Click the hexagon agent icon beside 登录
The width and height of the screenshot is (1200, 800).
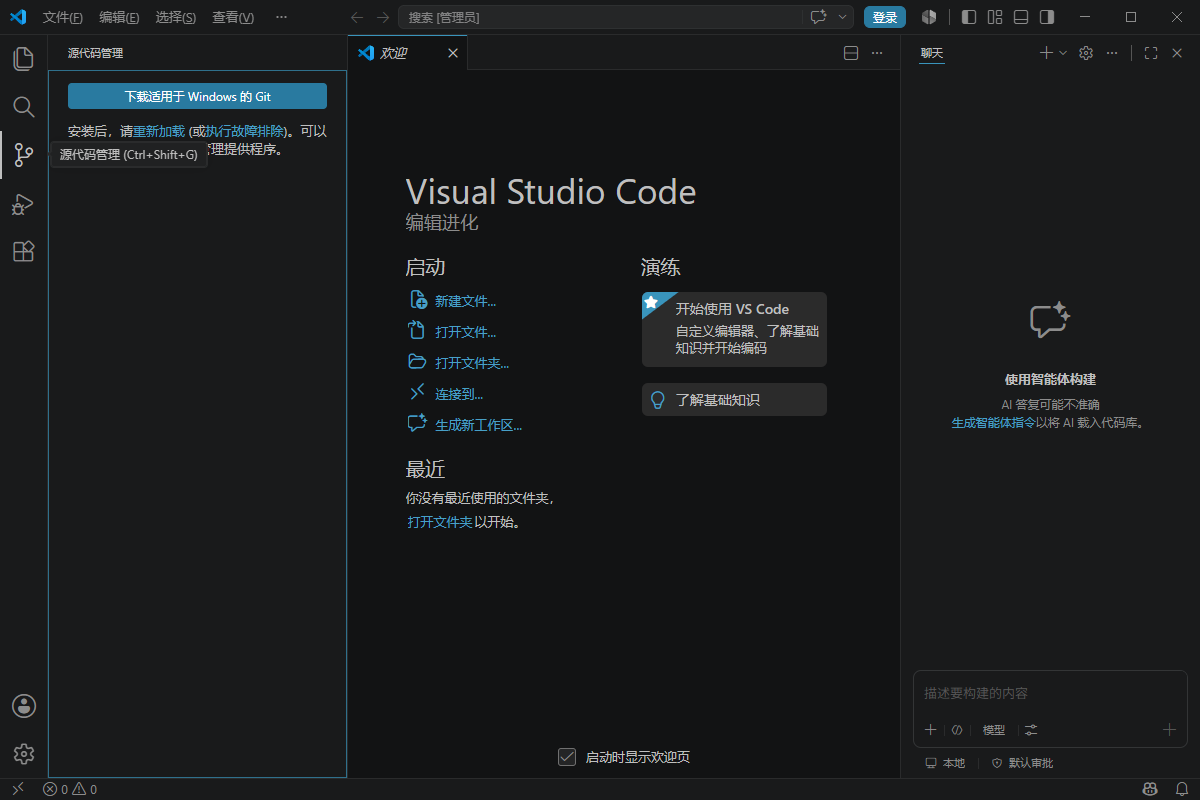[929, 17]
